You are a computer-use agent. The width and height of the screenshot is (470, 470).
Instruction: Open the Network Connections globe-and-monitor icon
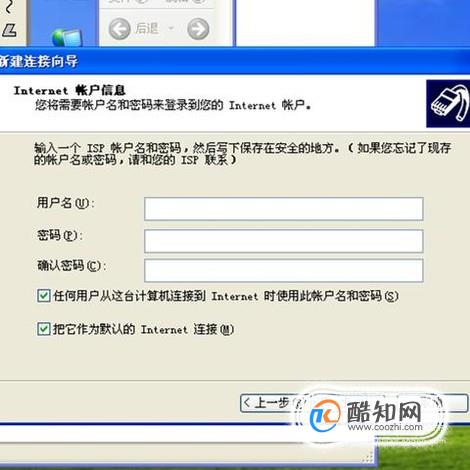(67, 37)
